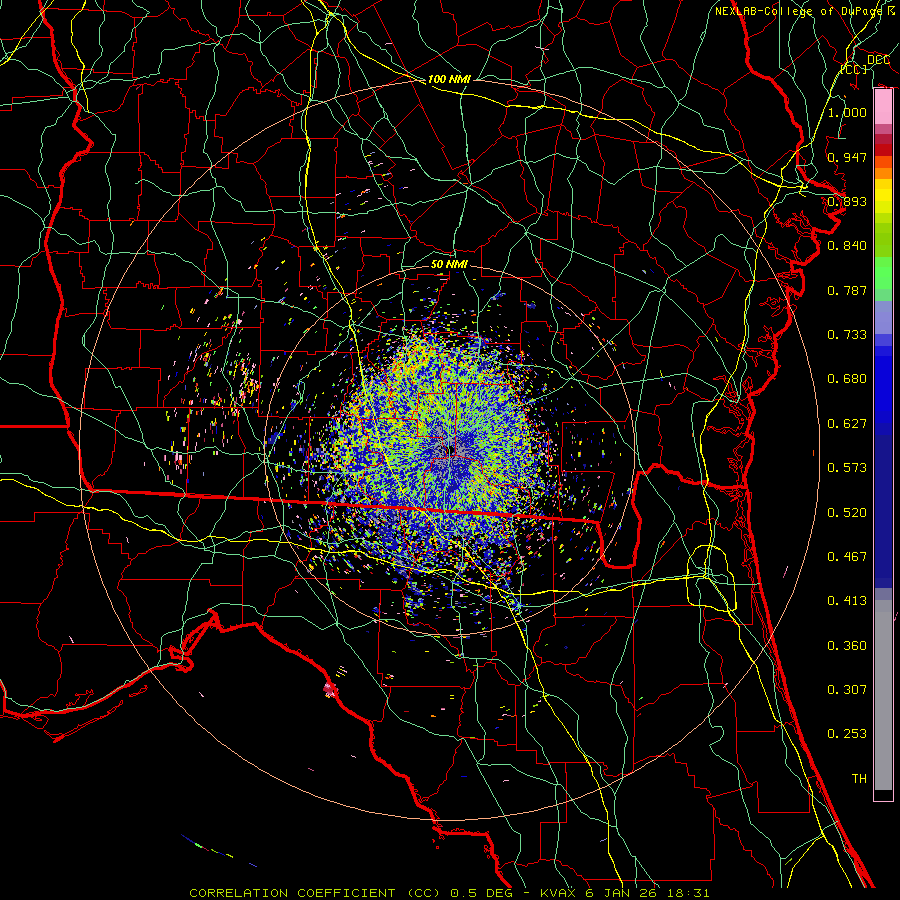
Task: Click the pink echo cluster on the Gulf coastline
Action: point(329,689)
